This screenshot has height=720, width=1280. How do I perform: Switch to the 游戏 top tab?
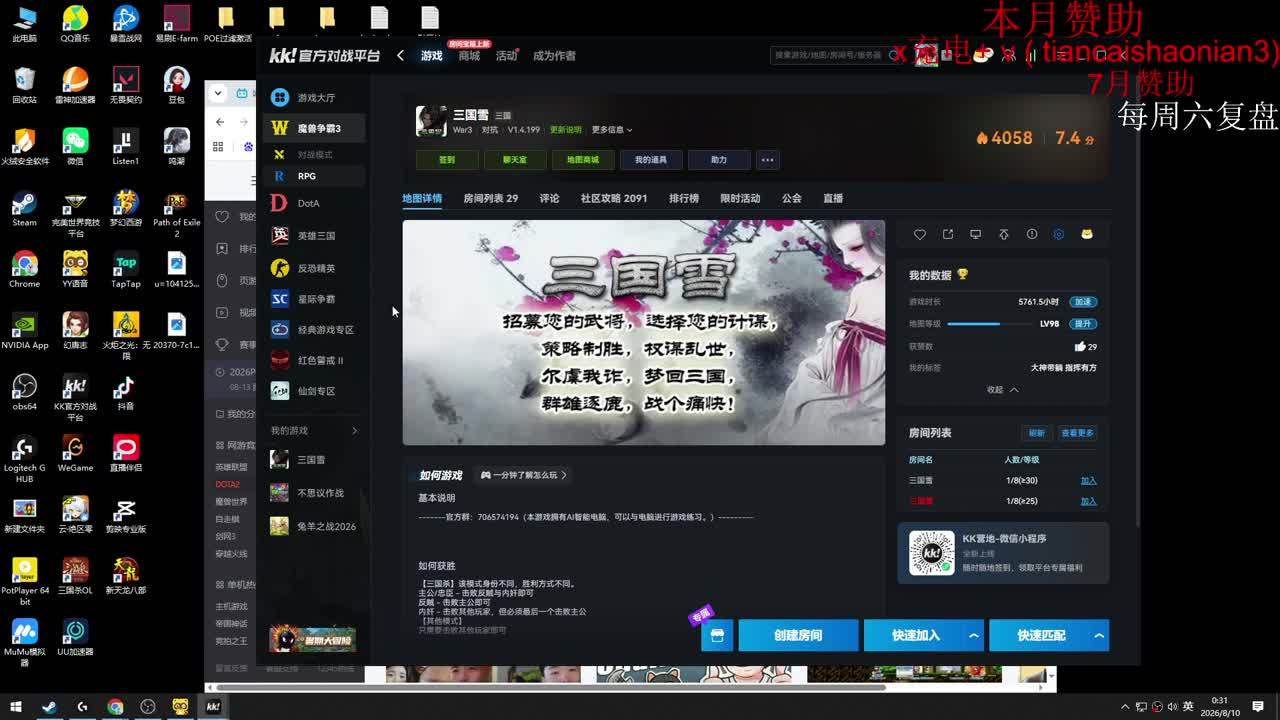pyautogui.click(x=432, y=56)
